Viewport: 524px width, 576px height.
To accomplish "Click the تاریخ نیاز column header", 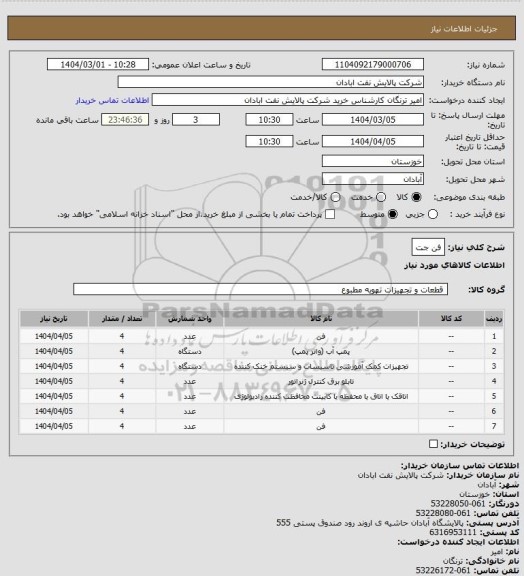I will tap(54, 319).
